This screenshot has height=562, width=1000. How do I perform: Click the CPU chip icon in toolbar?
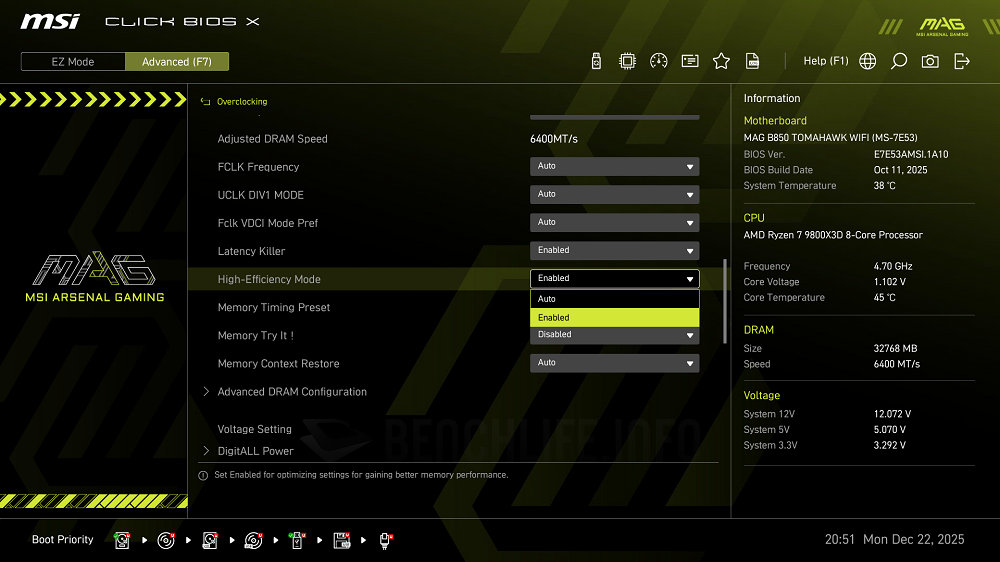tap(627, 61)
